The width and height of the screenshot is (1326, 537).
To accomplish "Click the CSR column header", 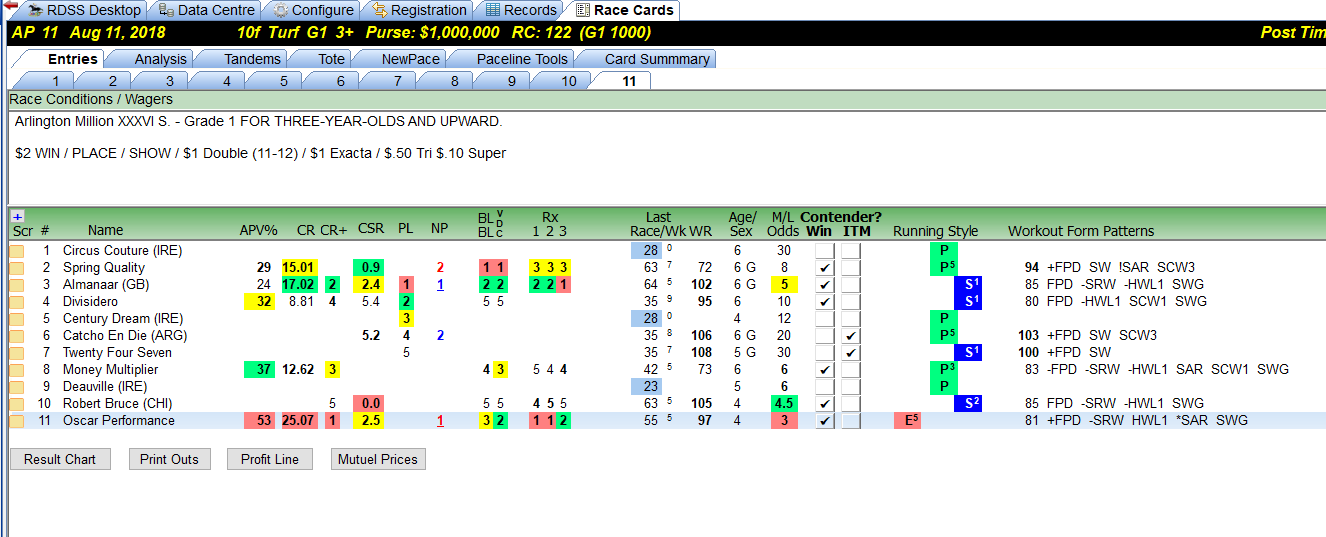I will point(371,231).
